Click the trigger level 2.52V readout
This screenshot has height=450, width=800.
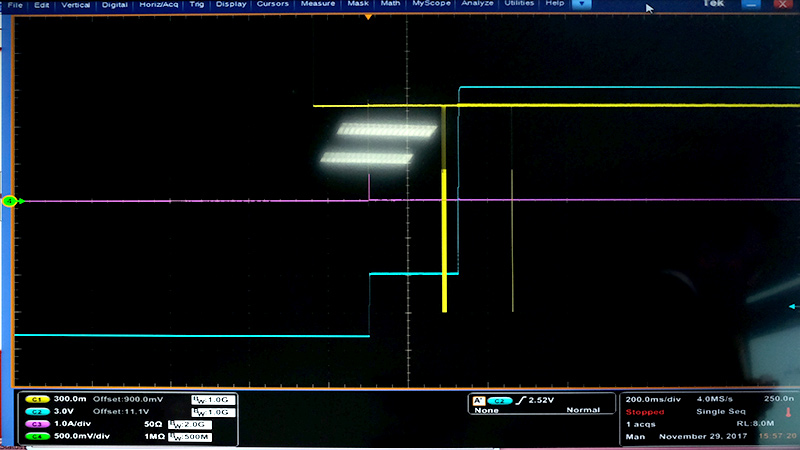(x=541, y=400)
